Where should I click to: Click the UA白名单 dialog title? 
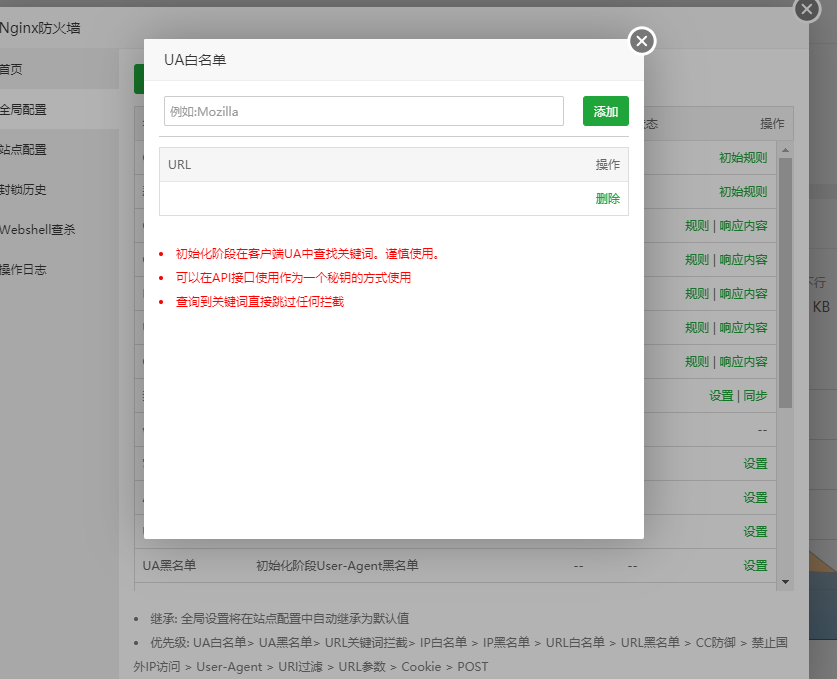click(x=195, y=60)
